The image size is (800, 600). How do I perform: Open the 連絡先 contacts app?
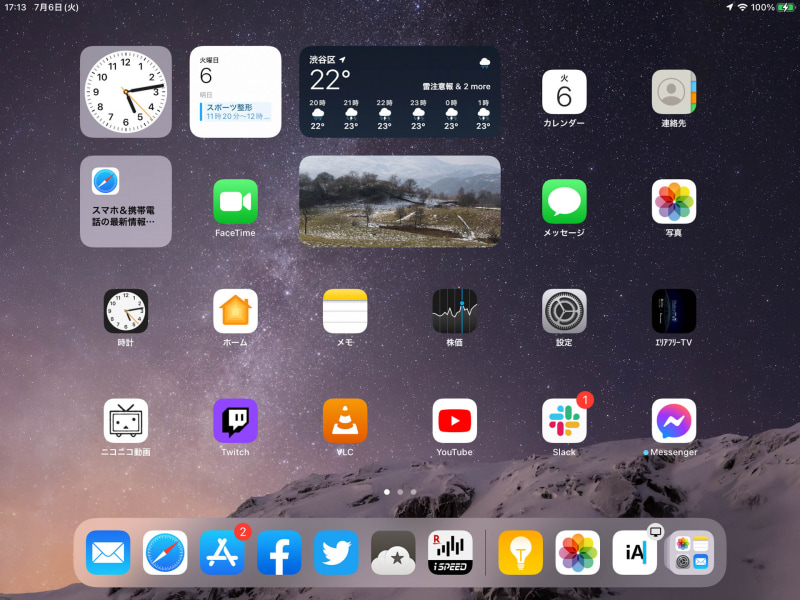[x=673, y=92]
